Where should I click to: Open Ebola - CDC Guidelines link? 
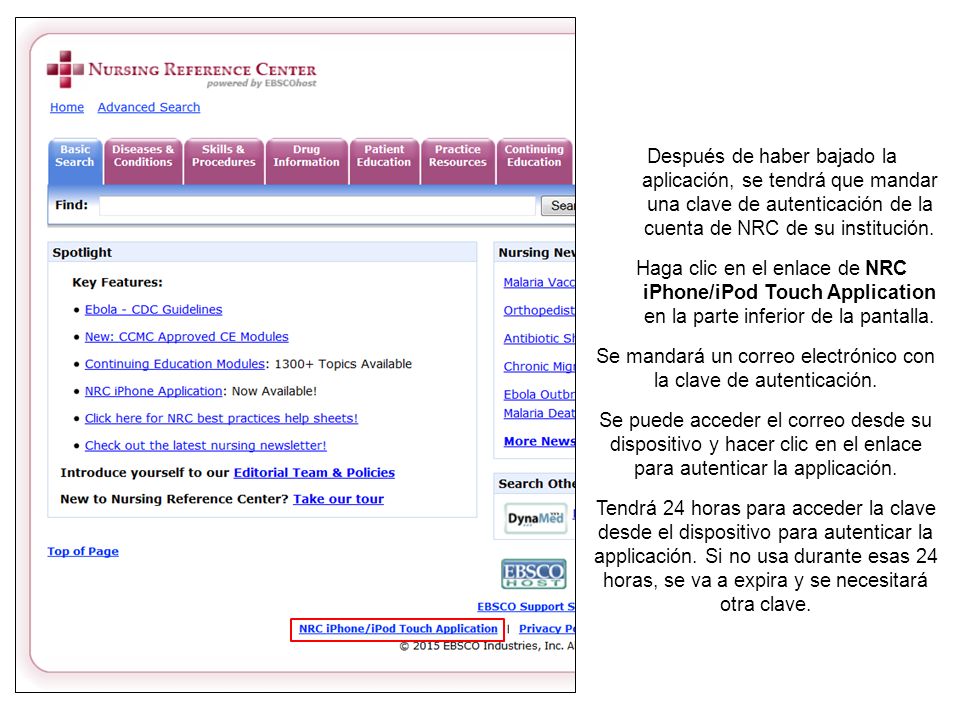153,310
